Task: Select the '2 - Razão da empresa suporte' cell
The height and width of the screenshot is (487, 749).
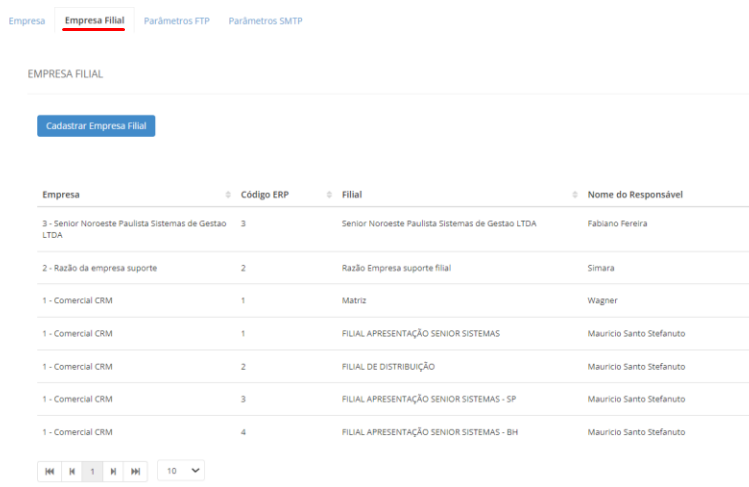Action: (x=99, y=268)
